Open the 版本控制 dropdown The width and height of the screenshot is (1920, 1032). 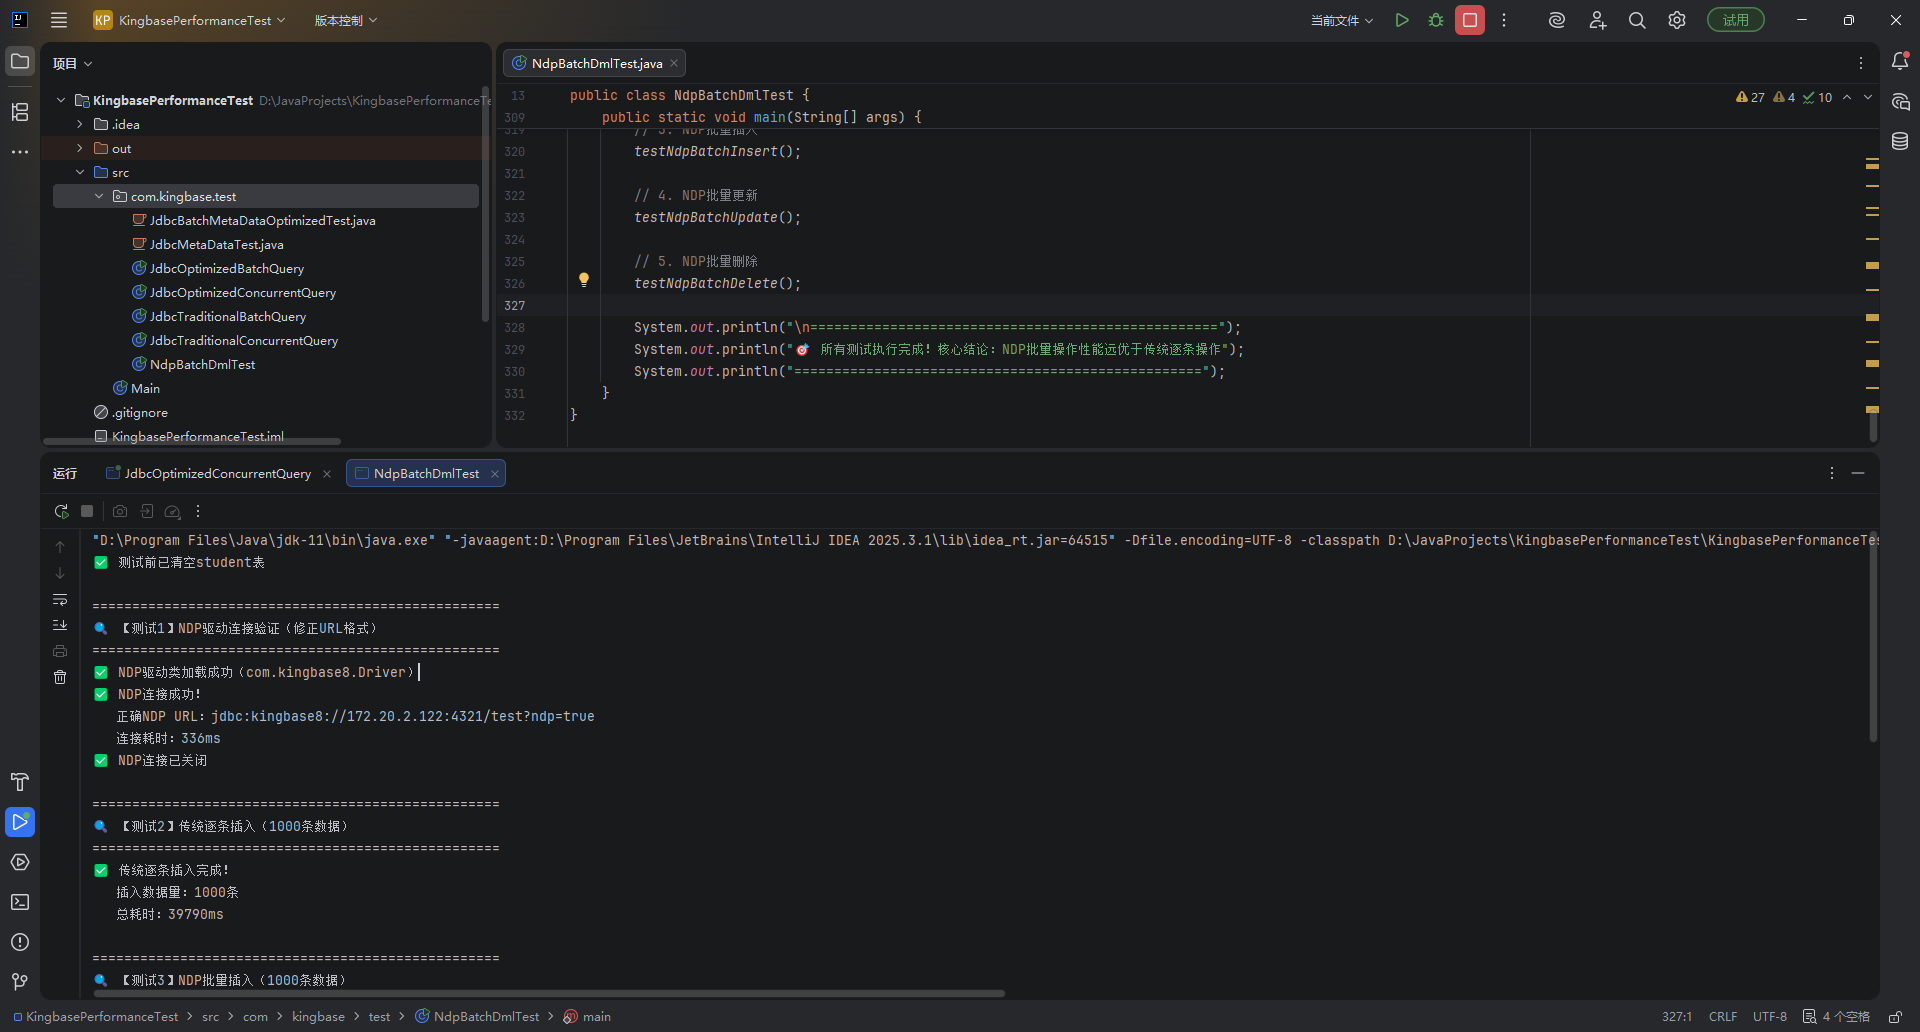(346, 20)
